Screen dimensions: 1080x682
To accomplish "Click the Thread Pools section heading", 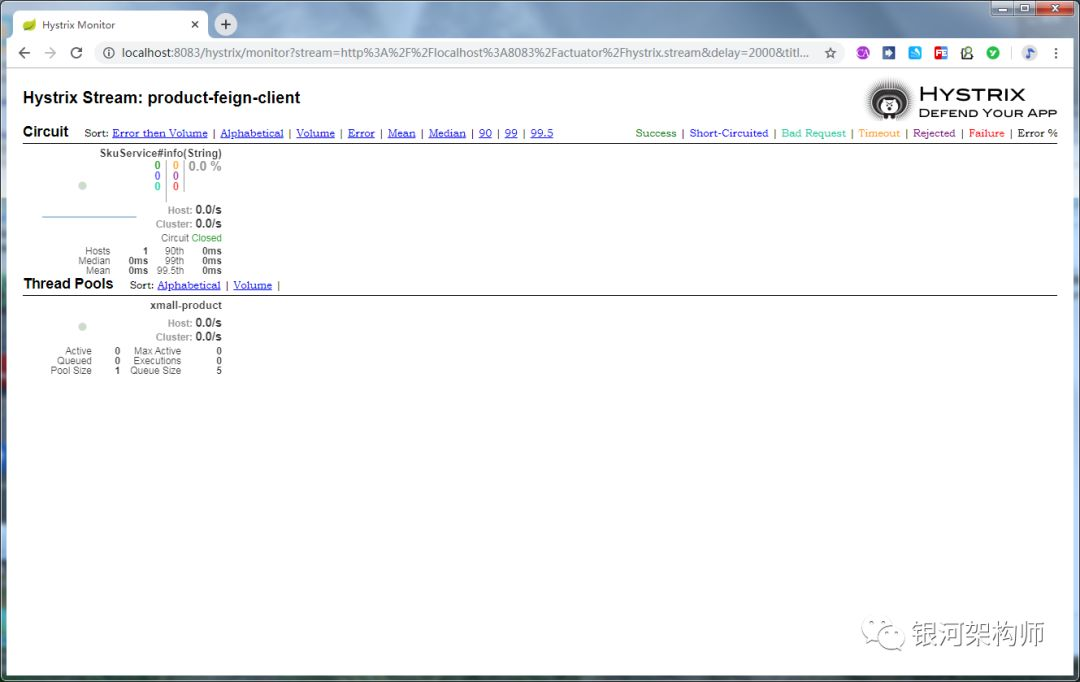I will [68, 284].
